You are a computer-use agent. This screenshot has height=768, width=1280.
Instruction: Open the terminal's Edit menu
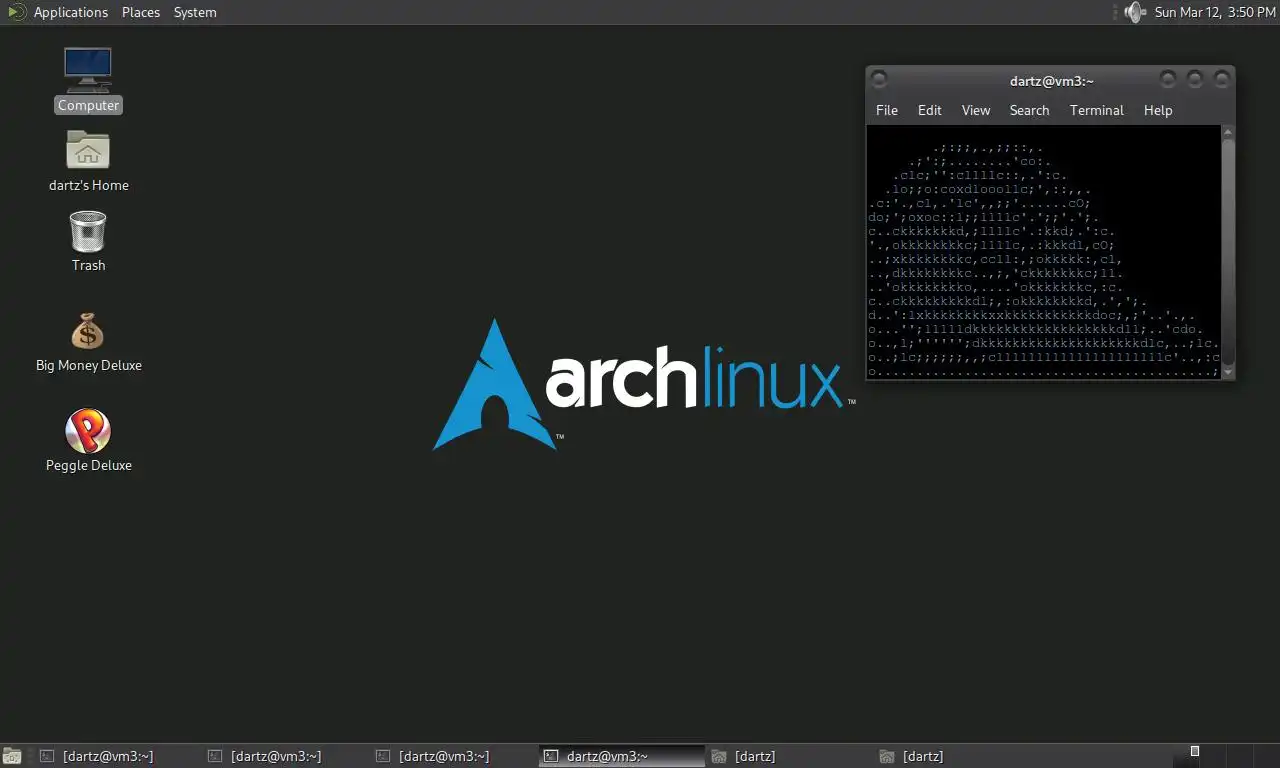click(x=930, y=110)
